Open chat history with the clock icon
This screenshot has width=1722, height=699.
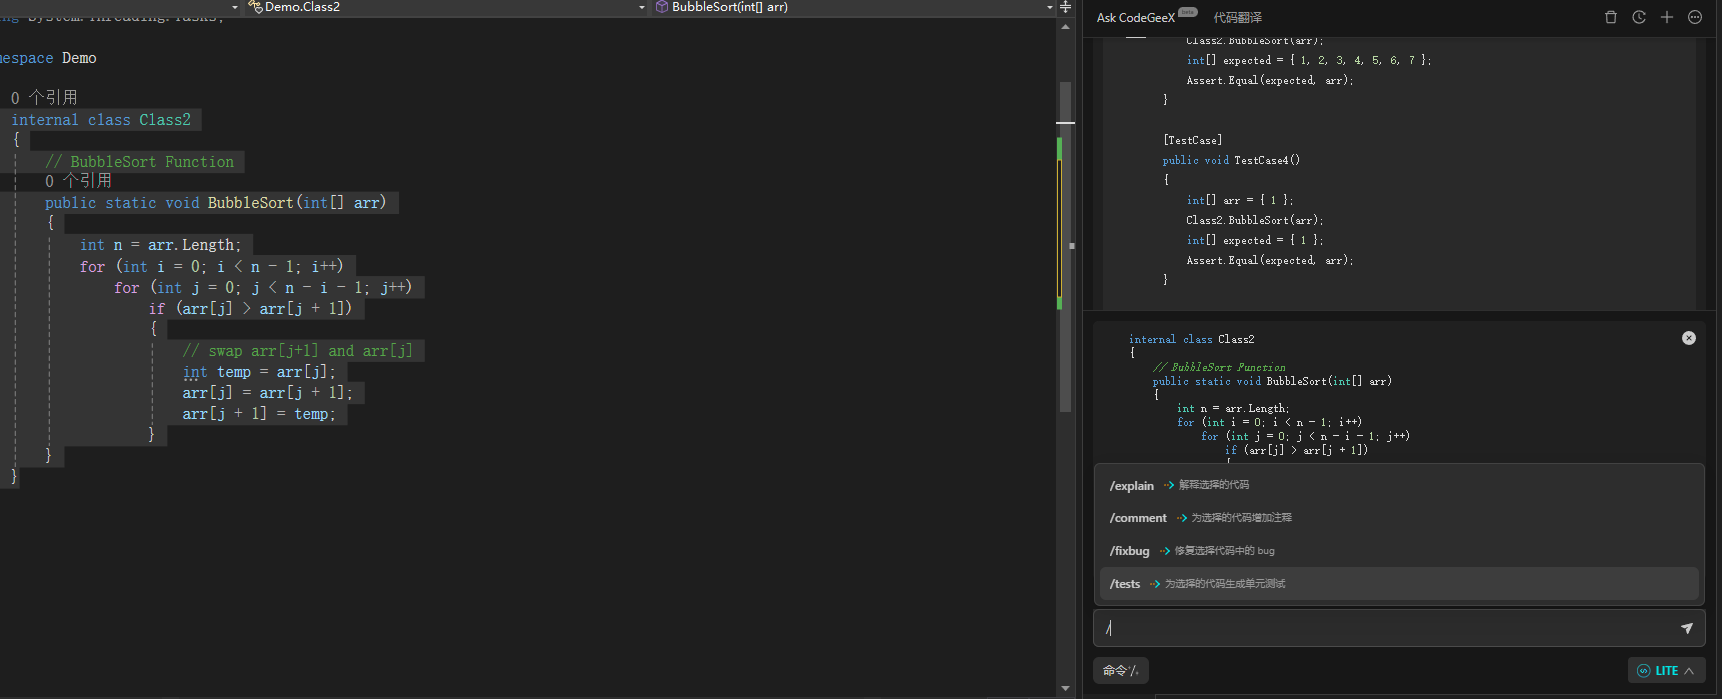[1638, 17]
